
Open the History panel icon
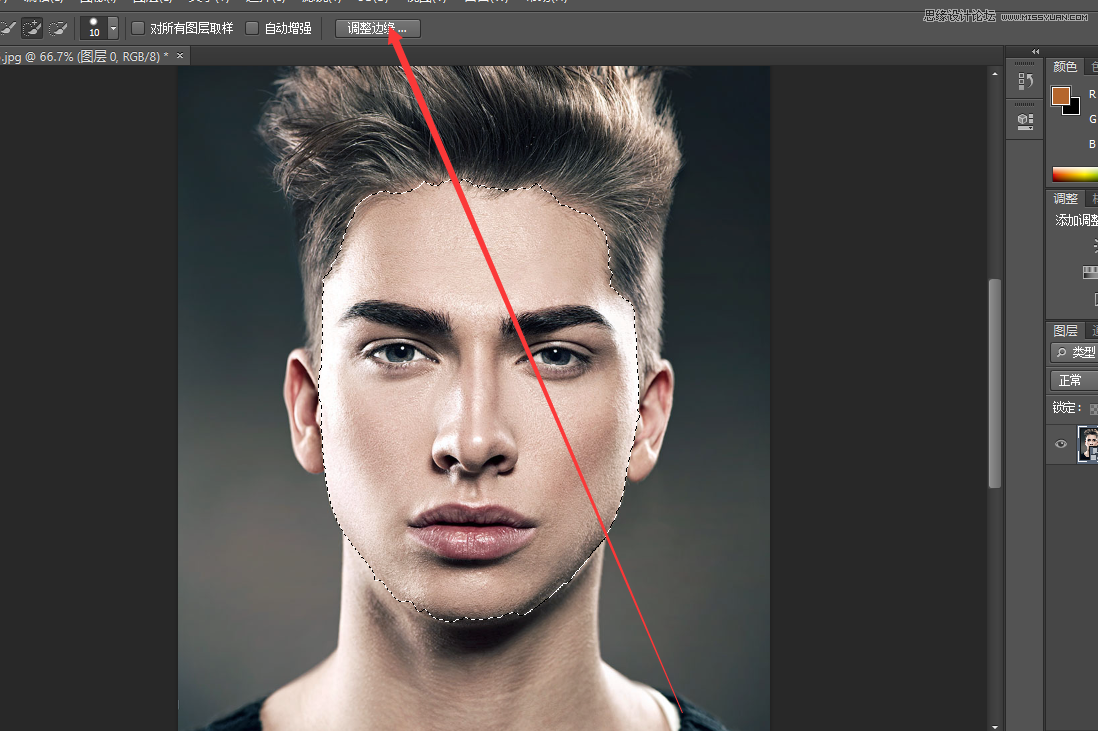1025,82
